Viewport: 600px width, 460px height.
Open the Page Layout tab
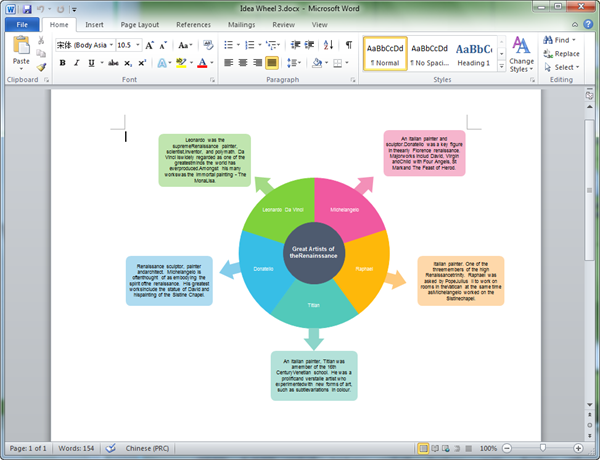(x=140, y=24)
